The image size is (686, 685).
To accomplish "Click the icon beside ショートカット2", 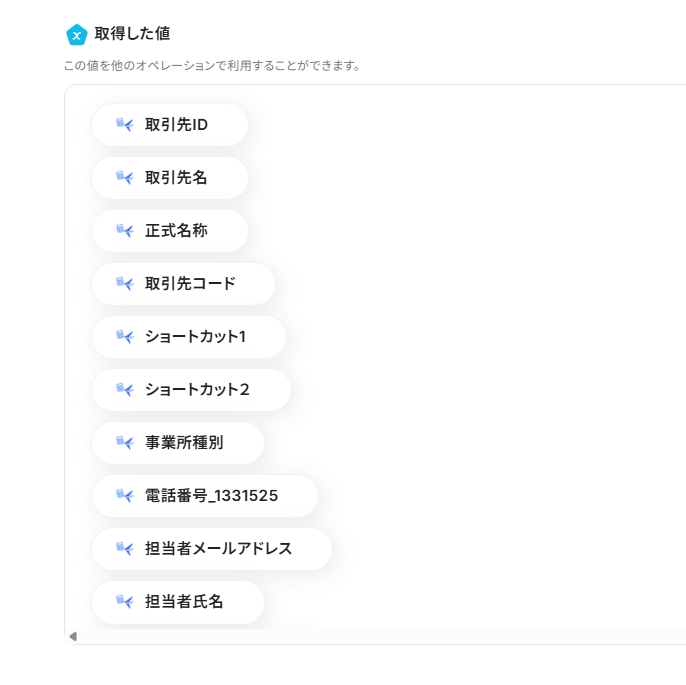I will click(x=125, y=389).
